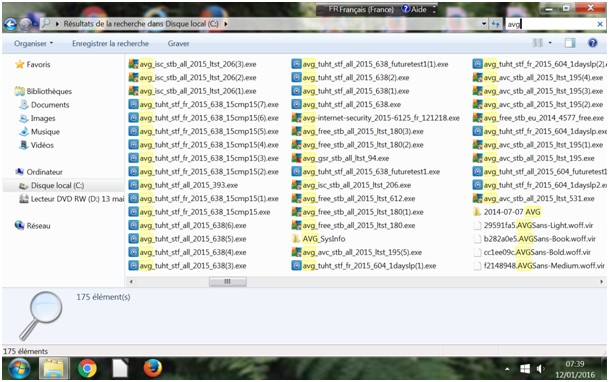Select icon of avg_tuht_stf_all_2015_638(6).exe
Viewport: 609px width, 382px height.
coord(134,226)
